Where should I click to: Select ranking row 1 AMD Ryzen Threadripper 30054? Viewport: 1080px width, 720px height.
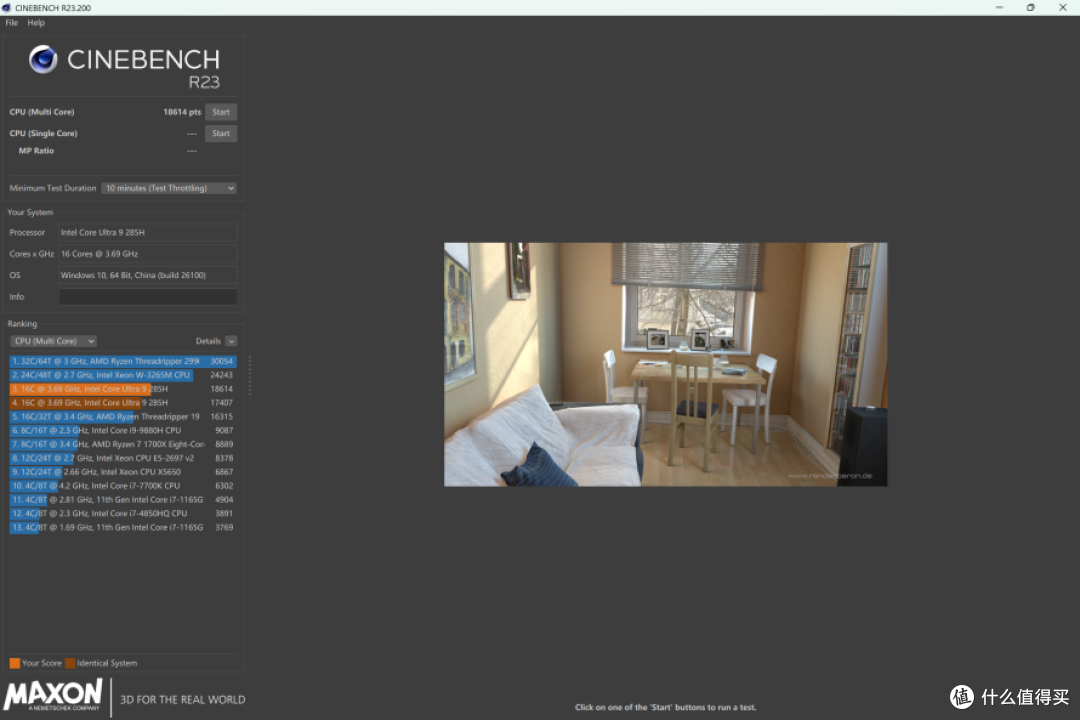123,361
